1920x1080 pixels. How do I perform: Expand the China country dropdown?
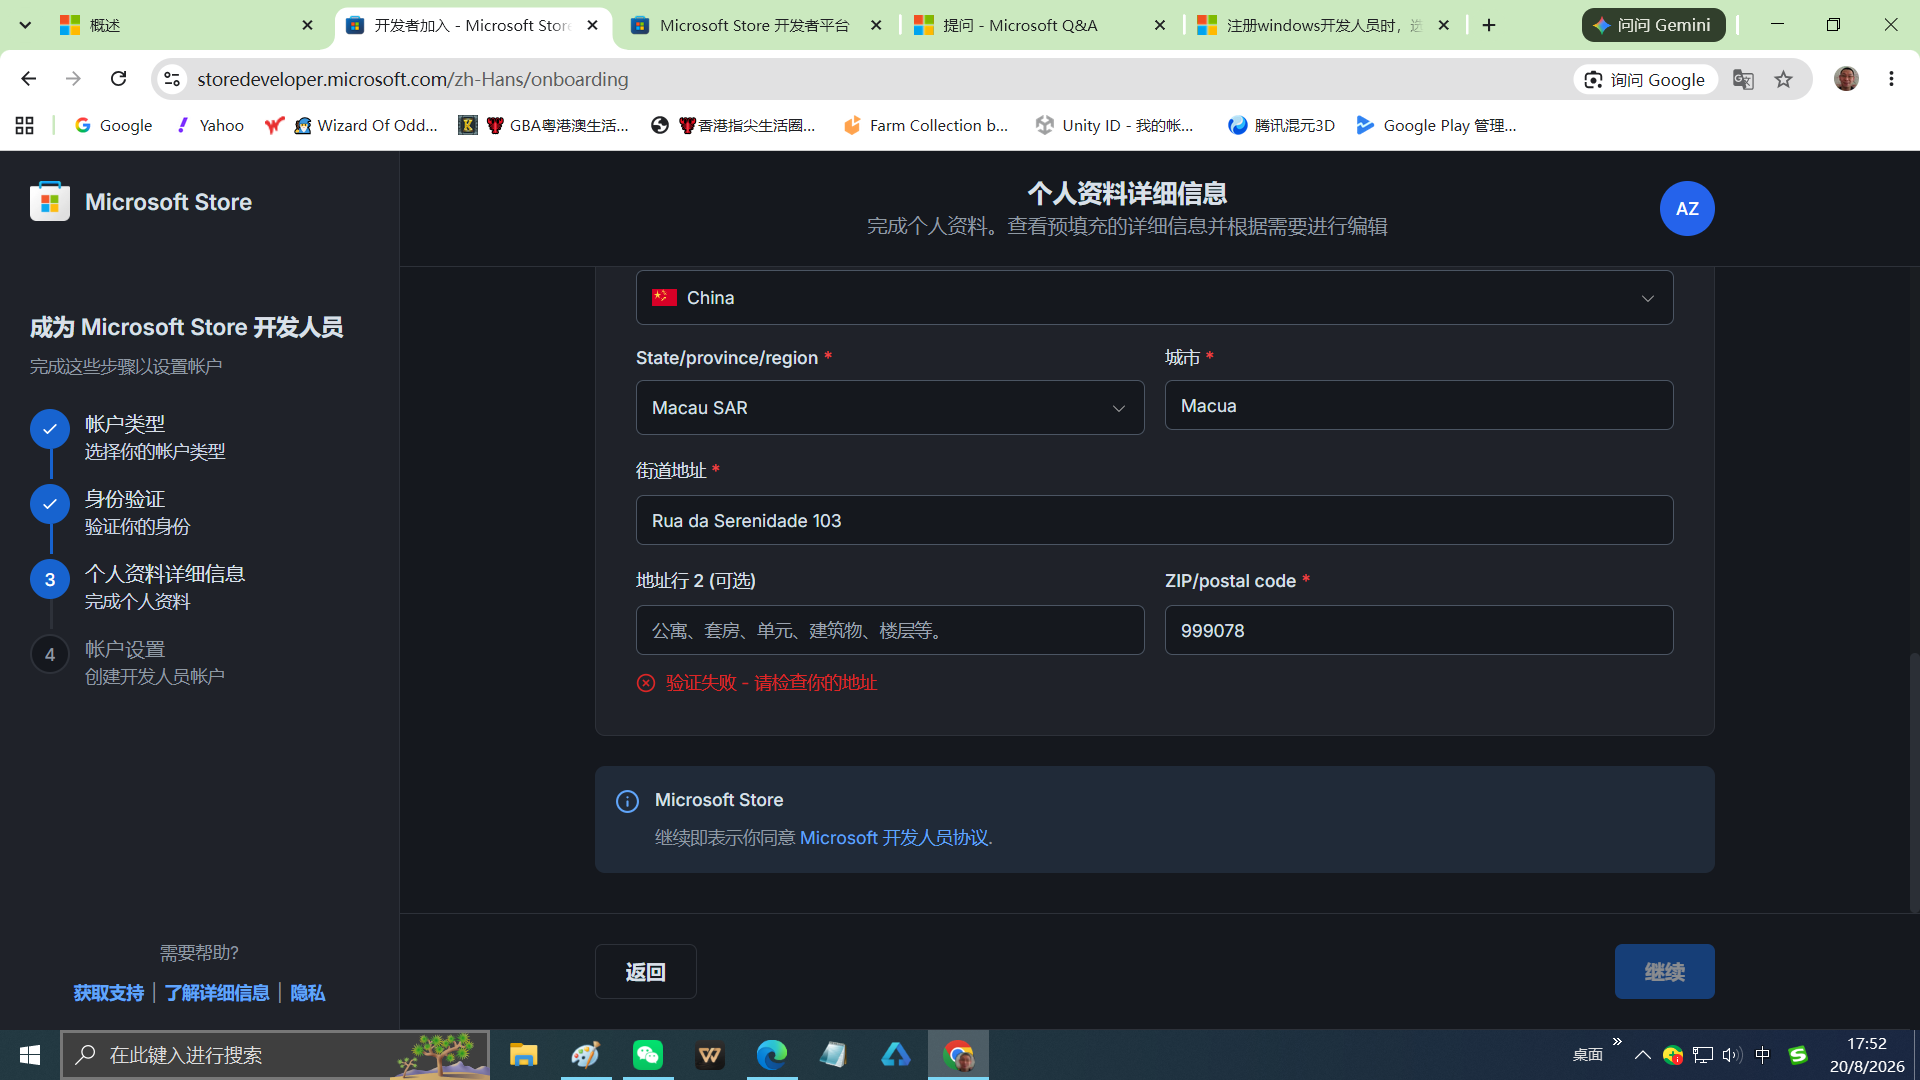[x=1154, y=298]
